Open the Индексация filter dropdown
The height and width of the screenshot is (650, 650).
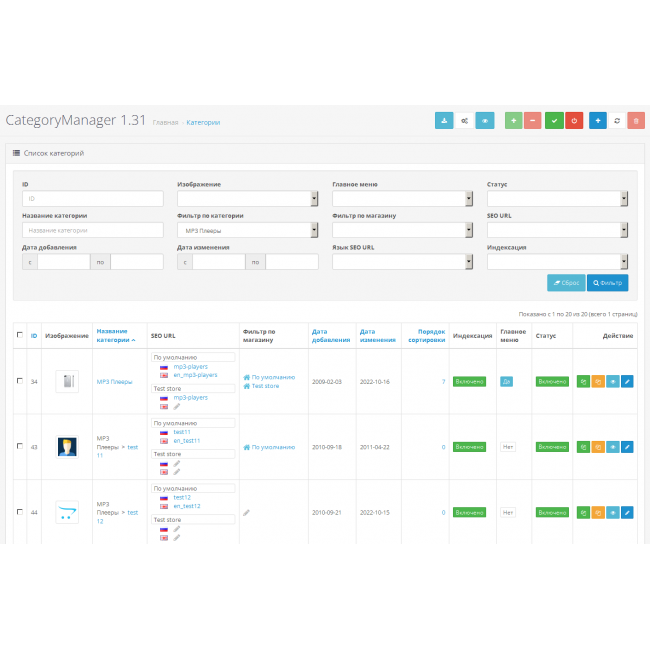(557, 262)
